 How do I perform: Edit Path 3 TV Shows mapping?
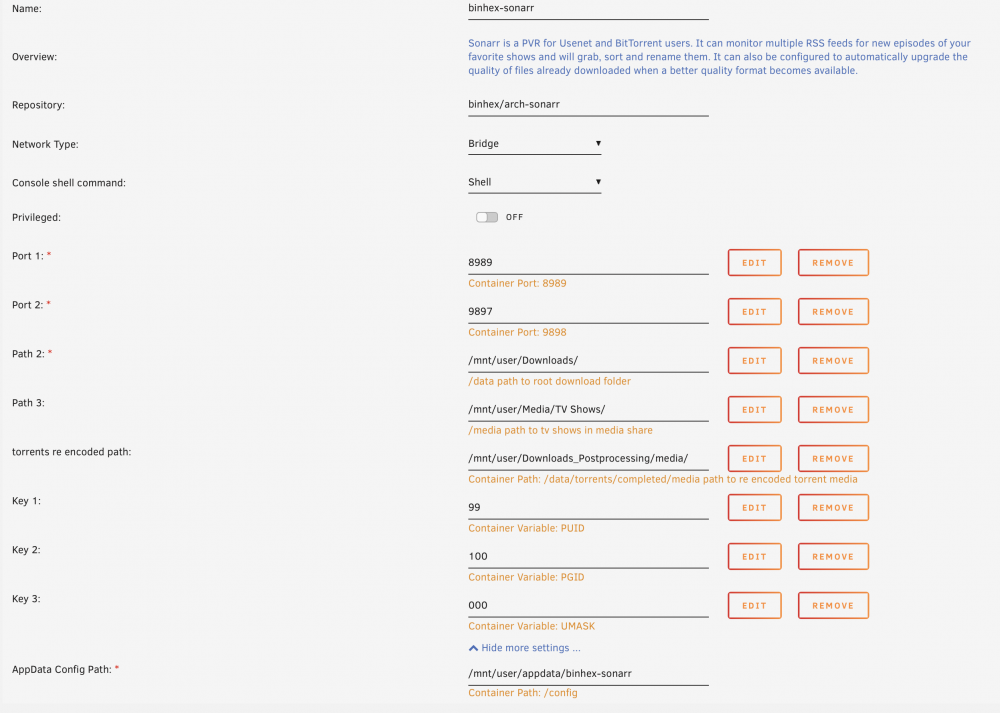pos(754,410)
